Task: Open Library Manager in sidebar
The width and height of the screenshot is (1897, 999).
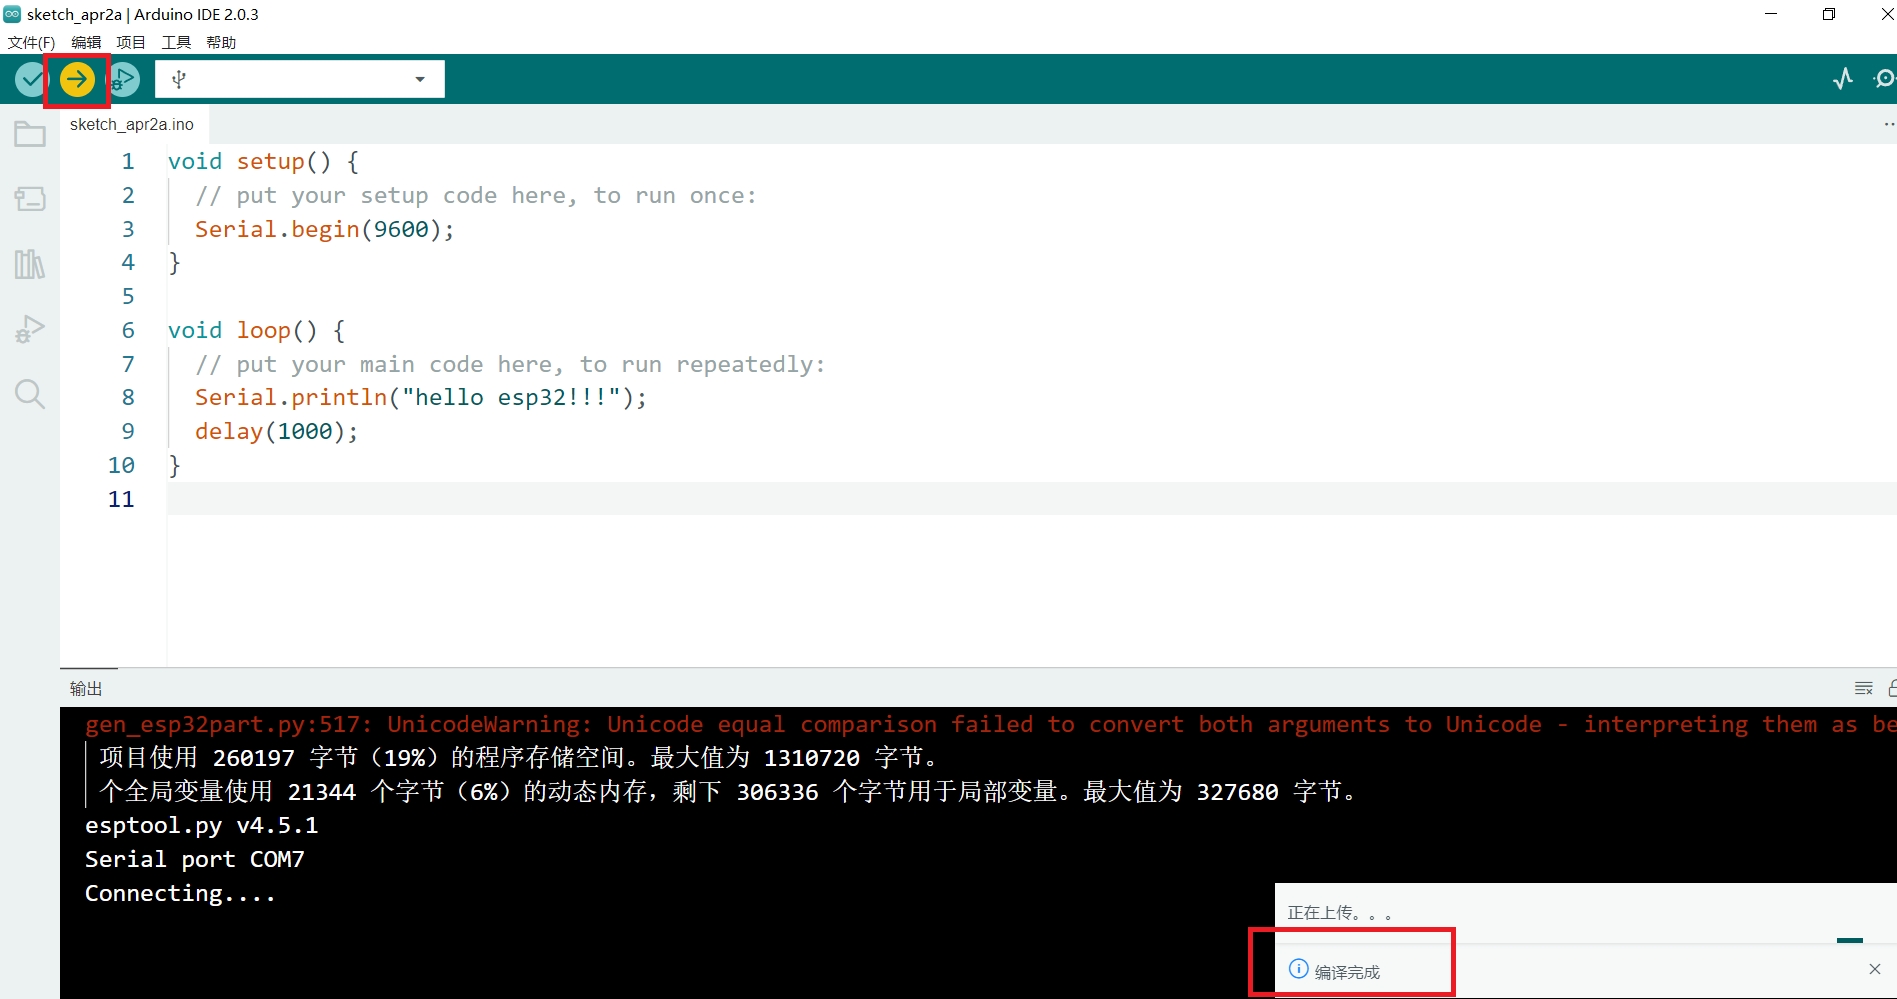Action: point(30,264)
